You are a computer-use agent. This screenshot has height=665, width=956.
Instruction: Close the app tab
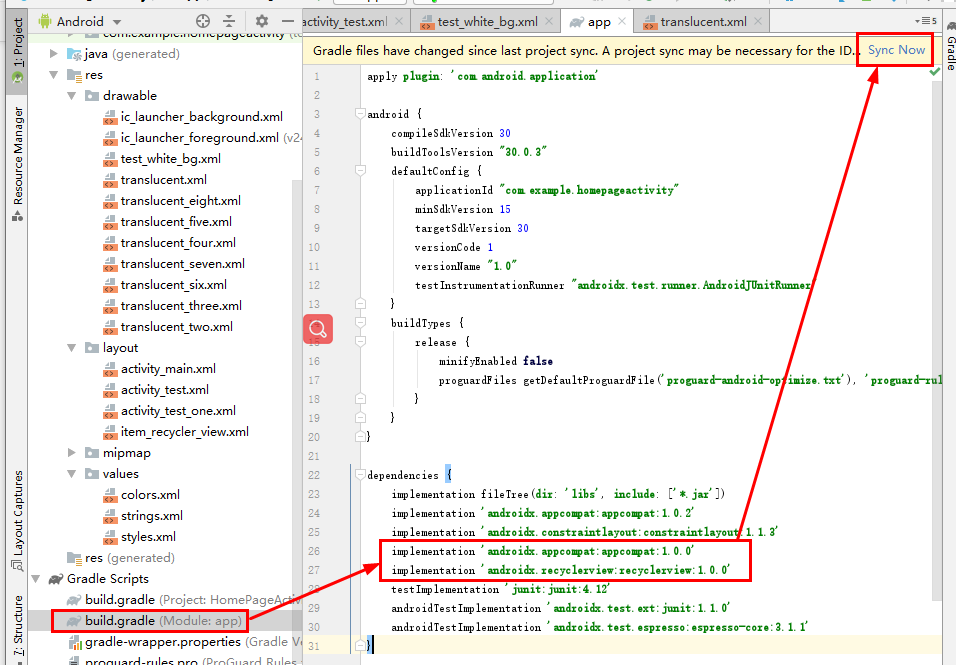pos(622,21)
